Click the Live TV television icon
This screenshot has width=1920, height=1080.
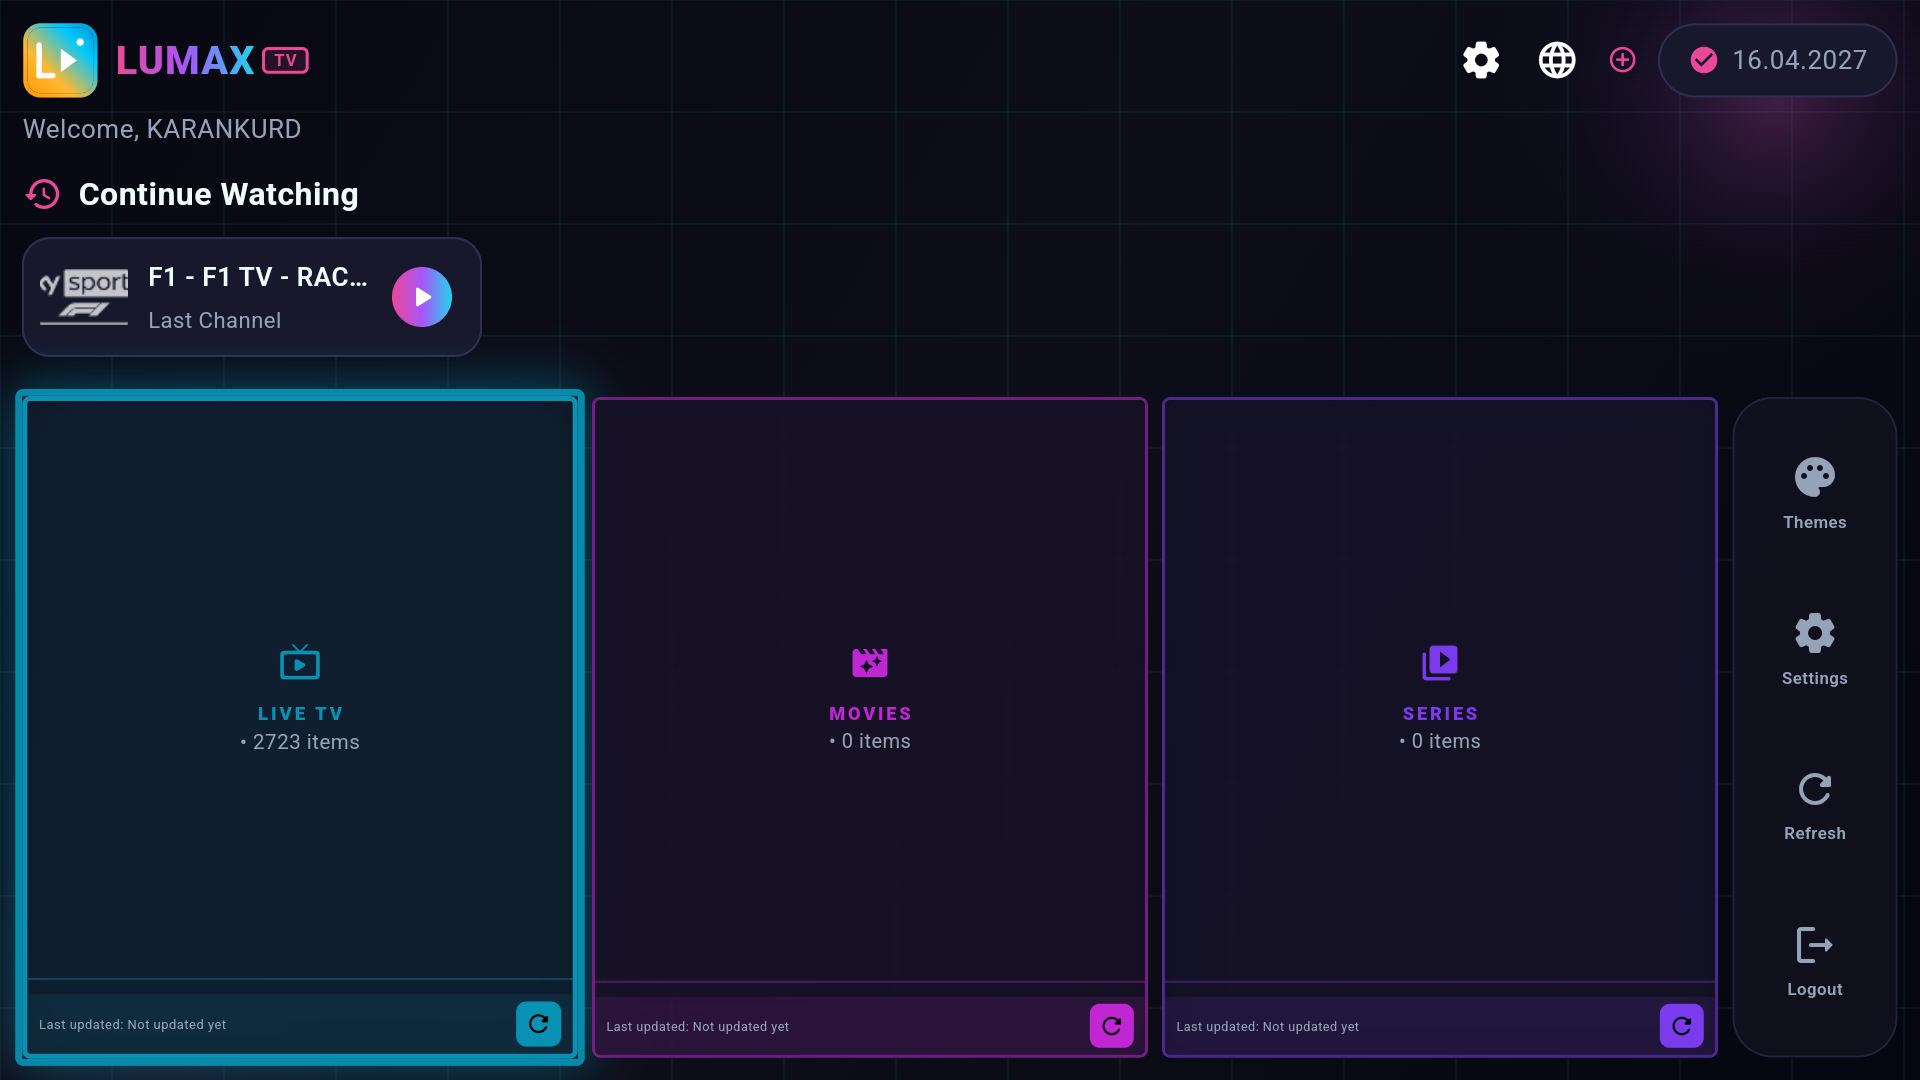coord(300,662)
